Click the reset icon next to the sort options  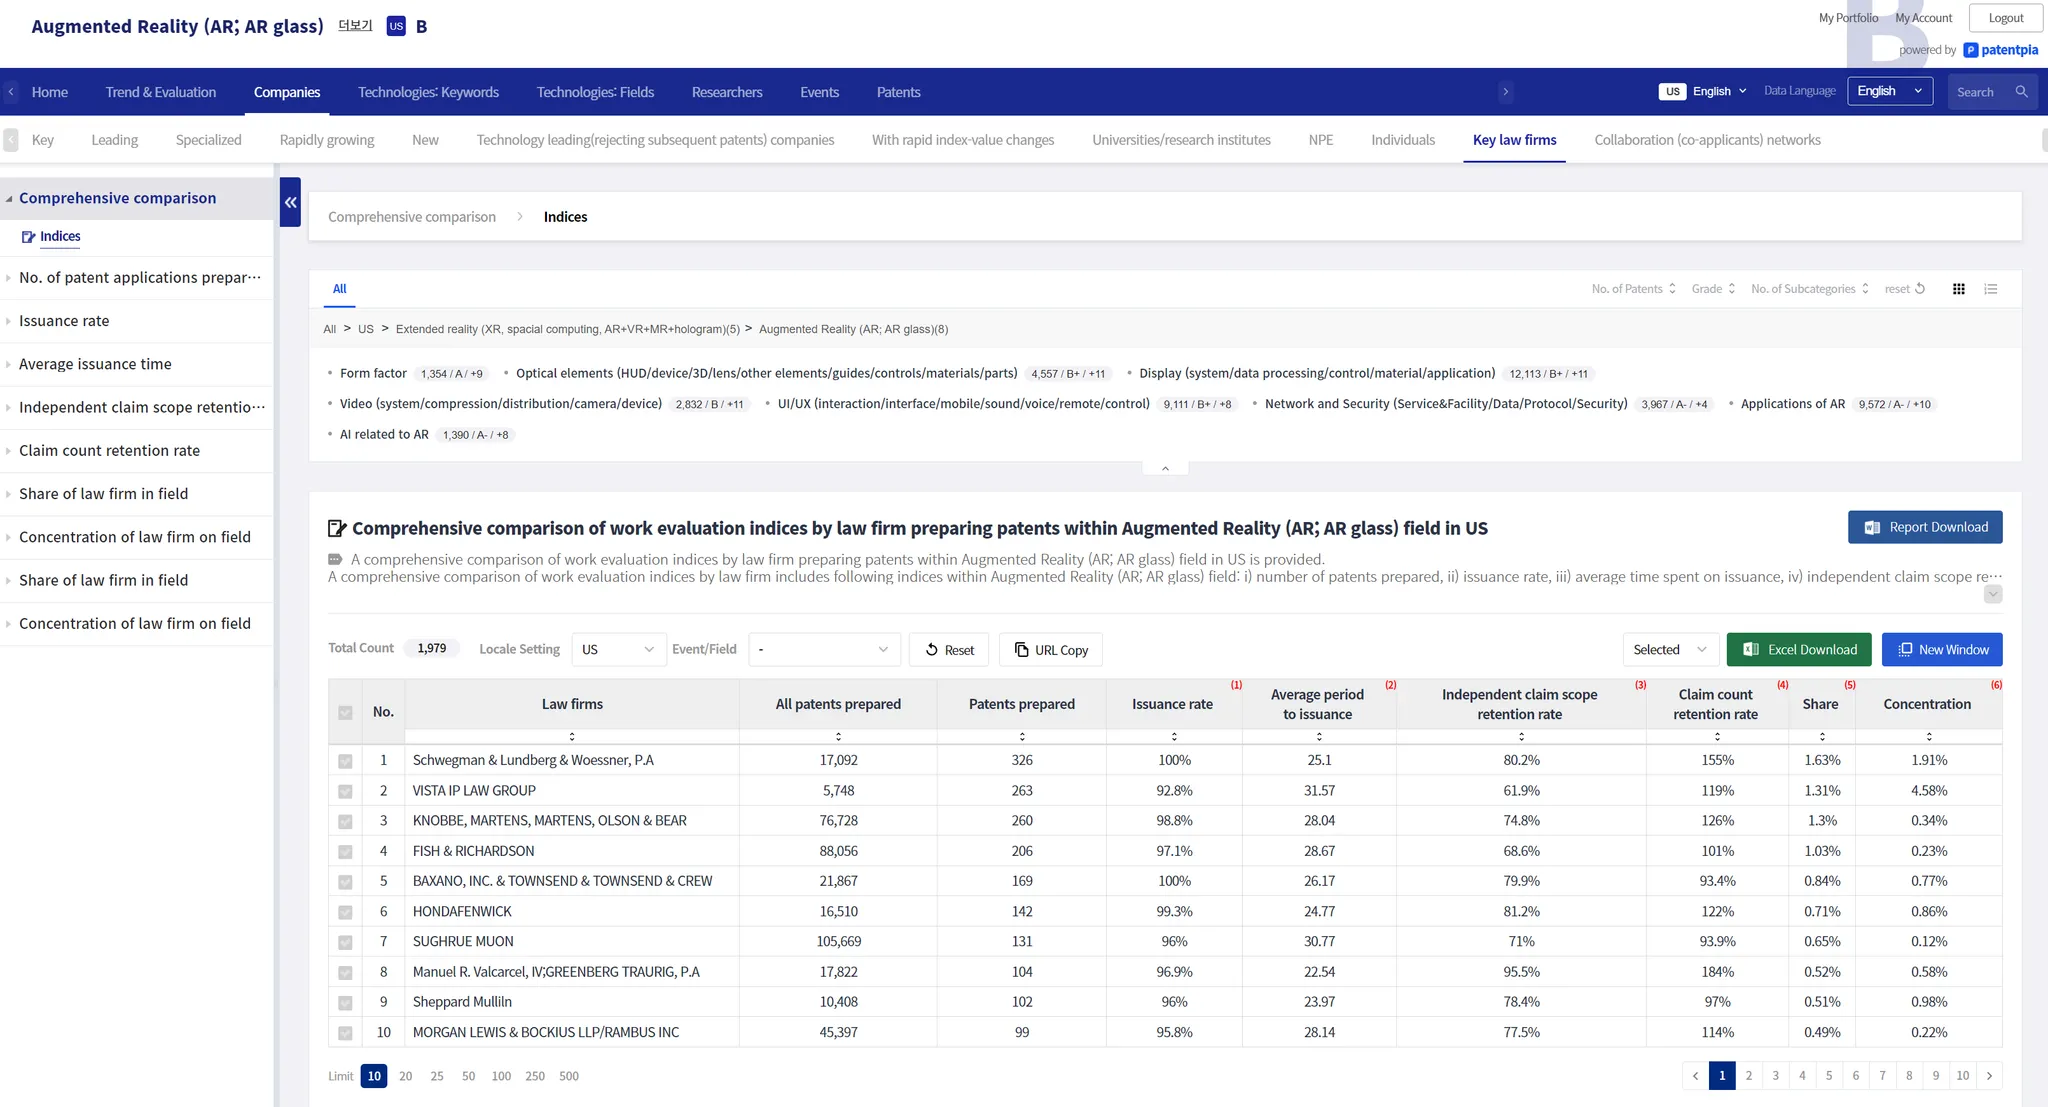tap(1919, 289)
